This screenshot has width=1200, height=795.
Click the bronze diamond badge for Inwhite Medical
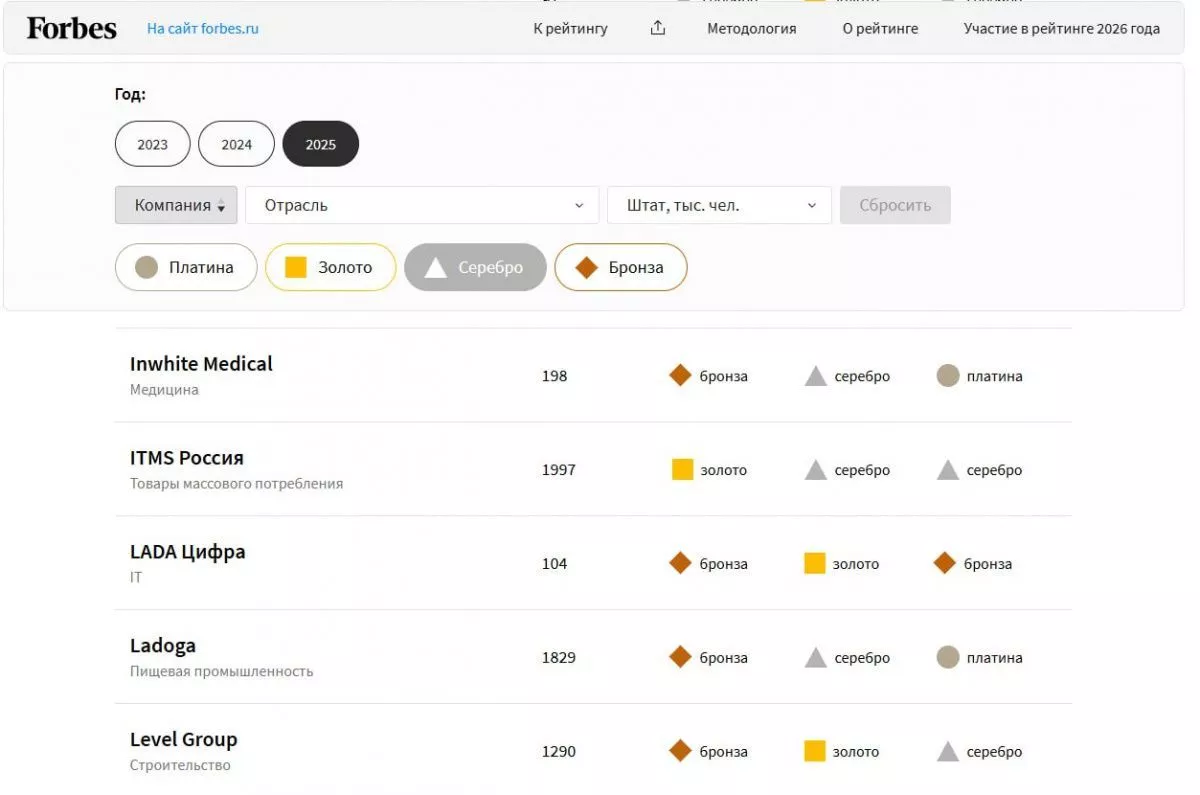[x=679, y=375]
